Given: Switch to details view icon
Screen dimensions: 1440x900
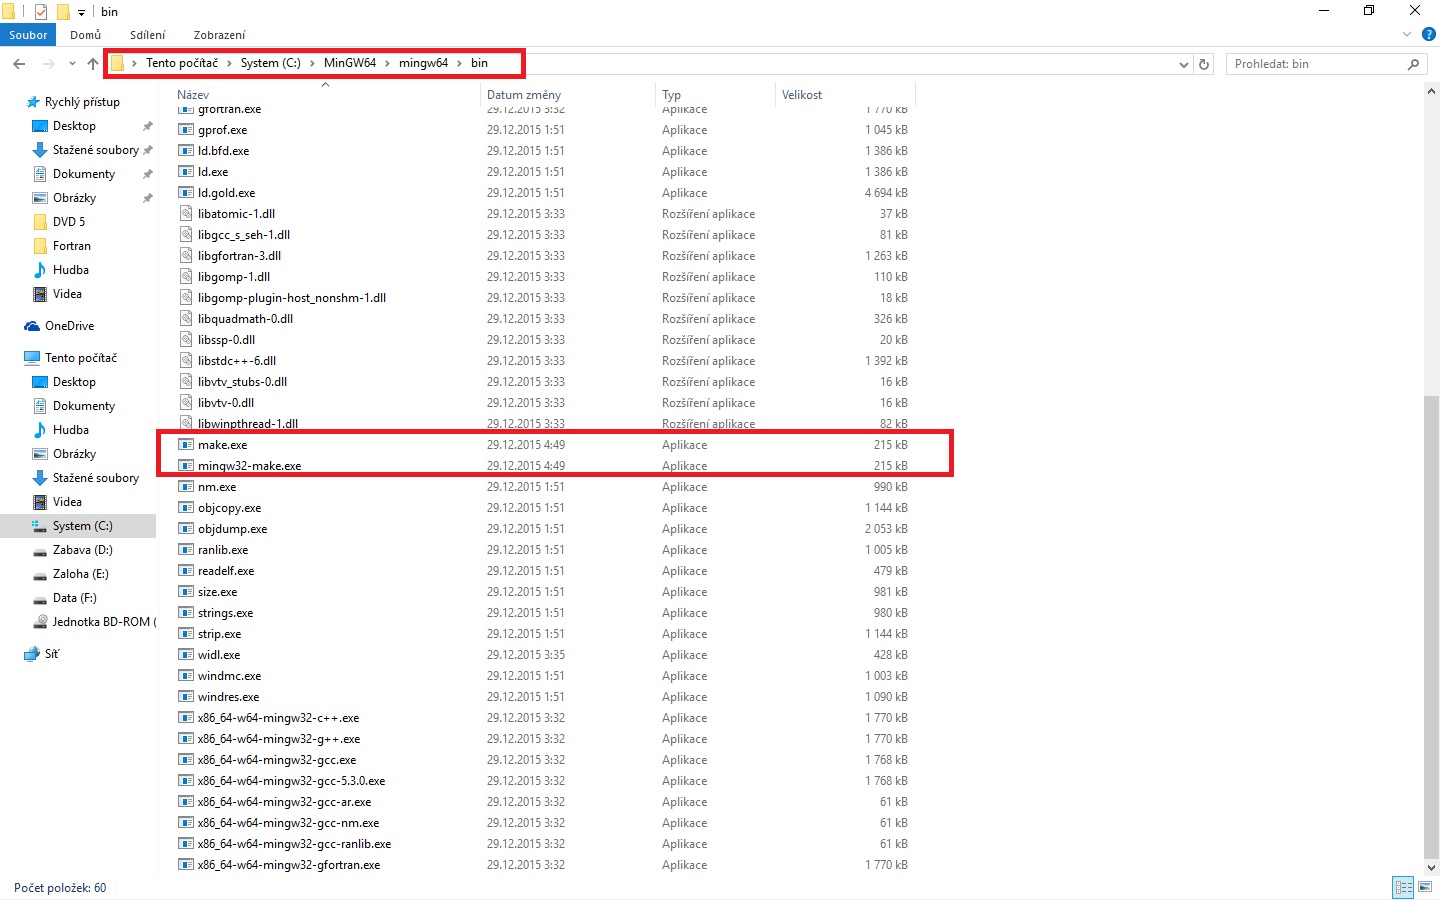Looking at the screenshot, I should point(1403,887).
